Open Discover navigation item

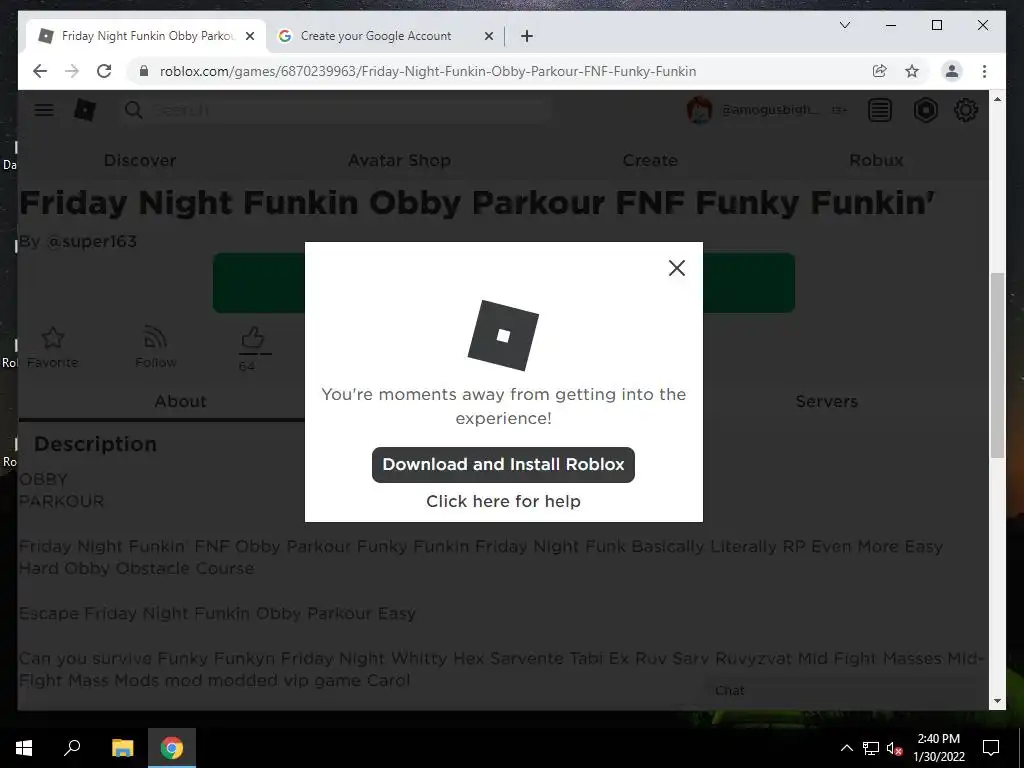tap(140, 160)
